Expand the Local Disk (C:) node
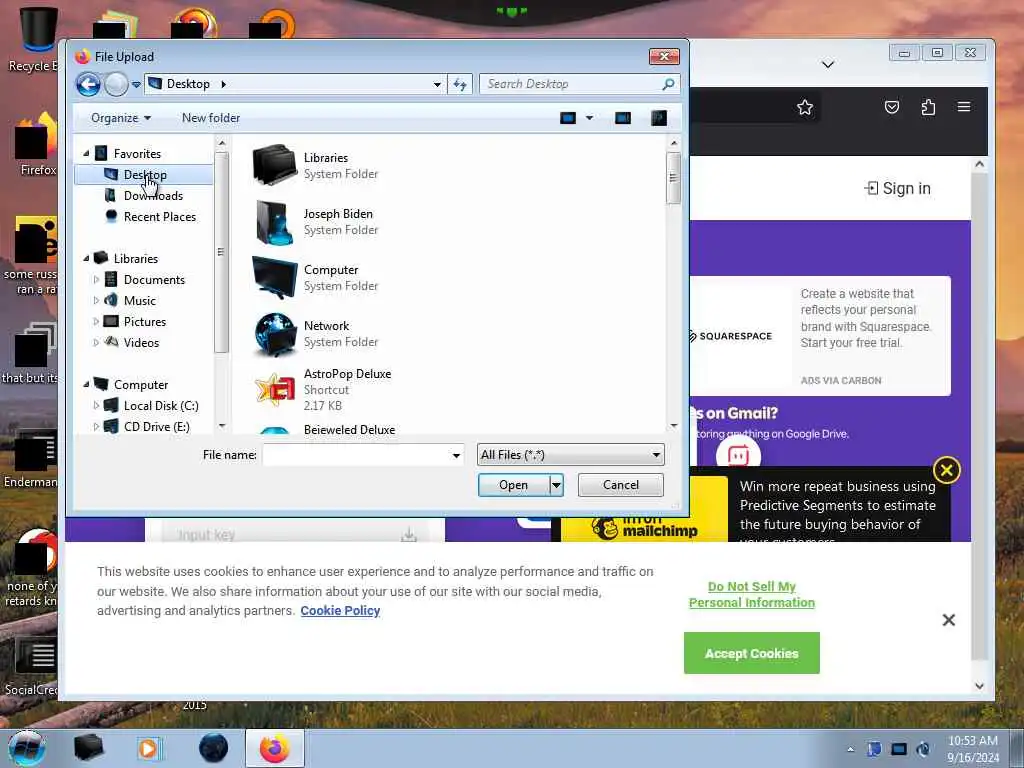The height and width of the screenshot is (768, 1024). (96, 406)
